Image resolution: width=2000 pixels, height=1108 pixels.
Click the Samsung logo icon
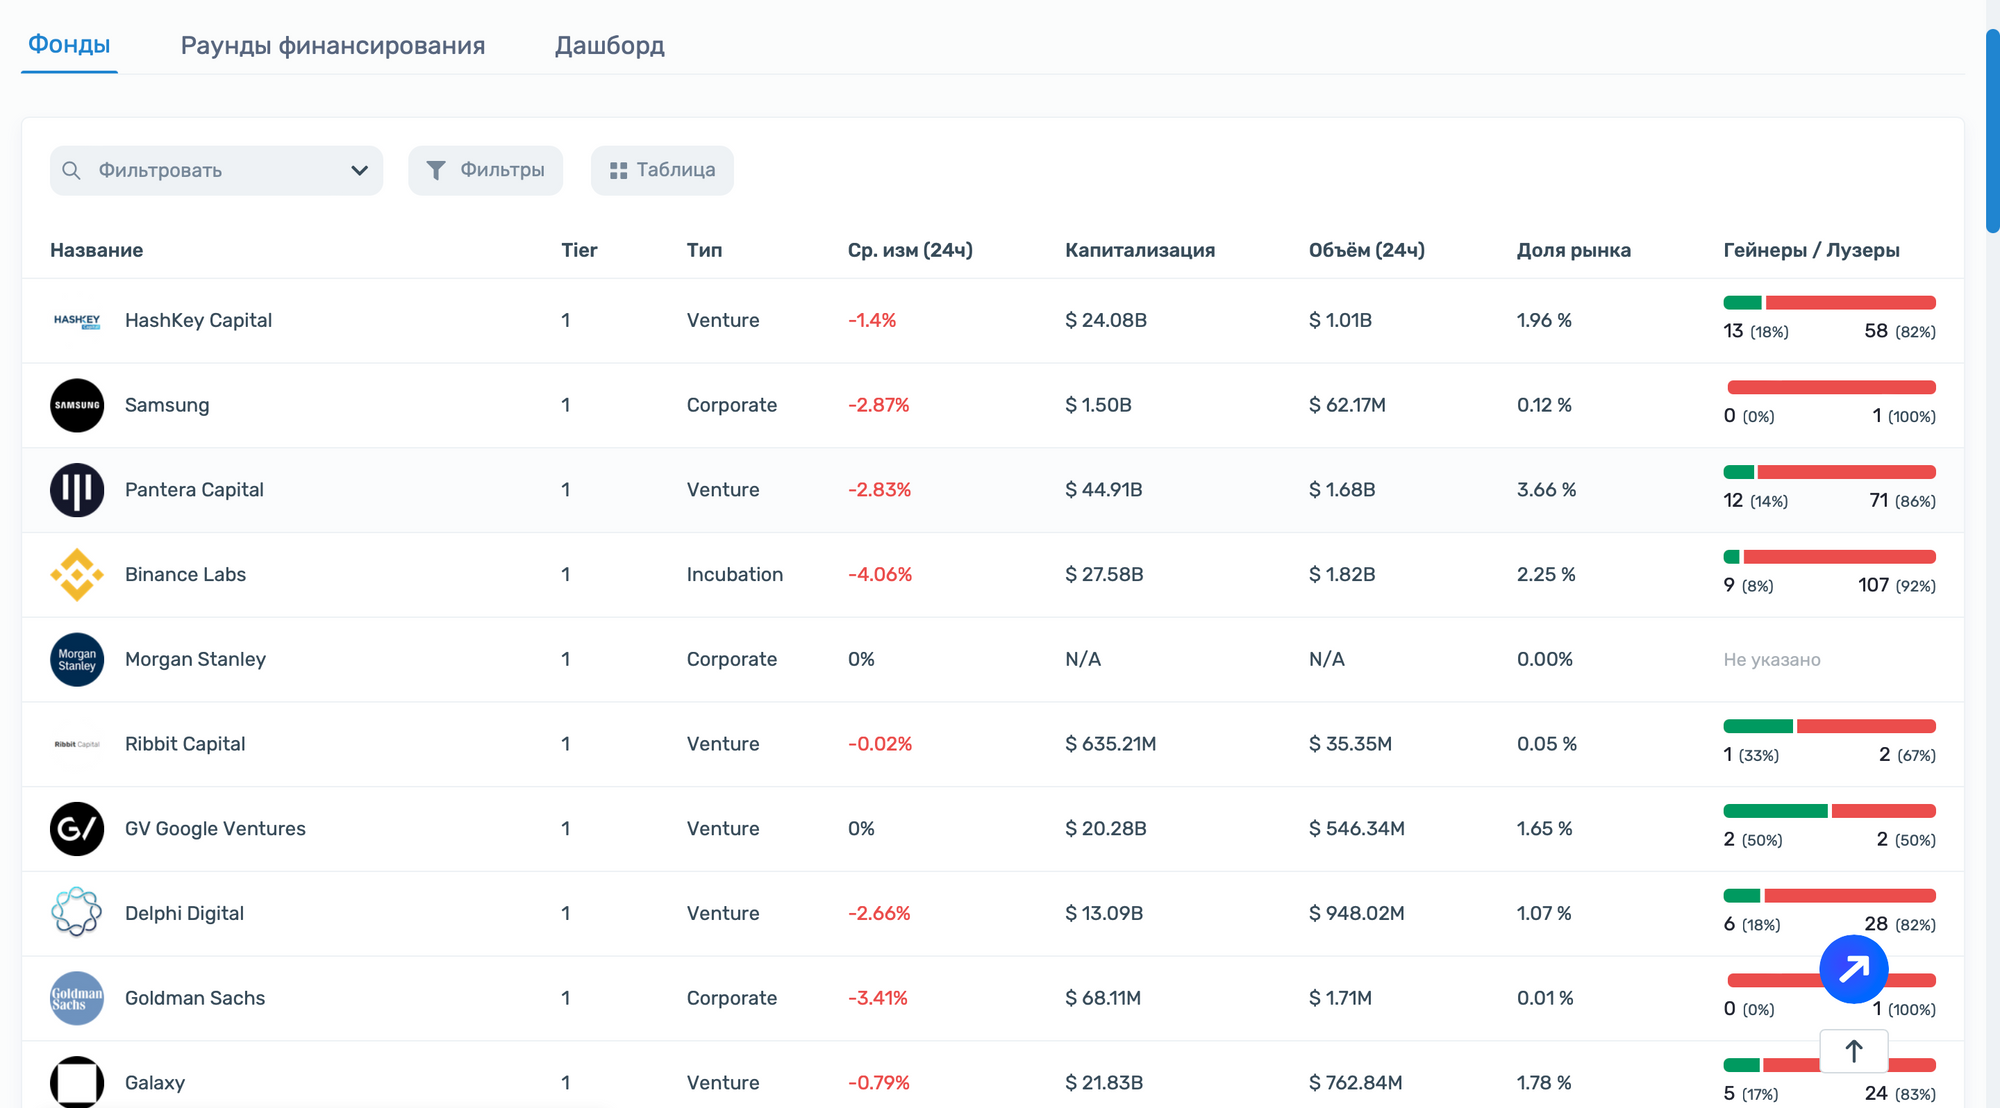click(77, 405)
